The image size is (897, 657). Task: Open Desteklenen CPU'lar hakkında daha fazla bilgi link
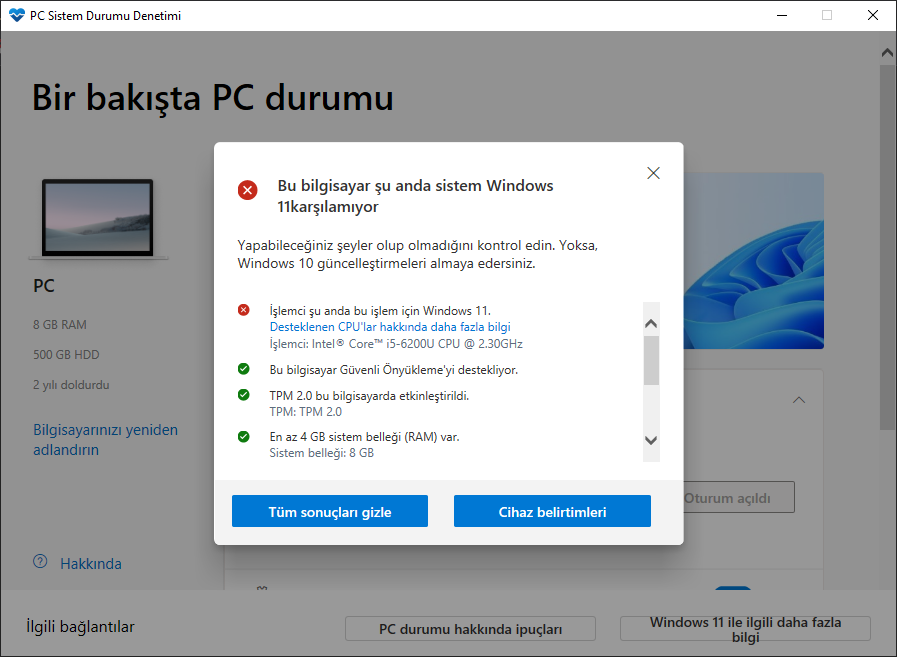[x=390, y=327]
